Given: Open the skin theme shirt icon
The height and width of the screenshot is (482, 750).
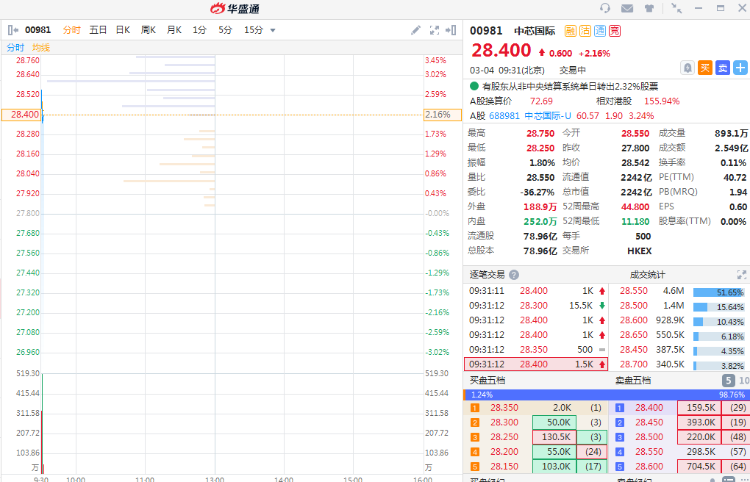Looking at the screenshot, I should (651, 8).
